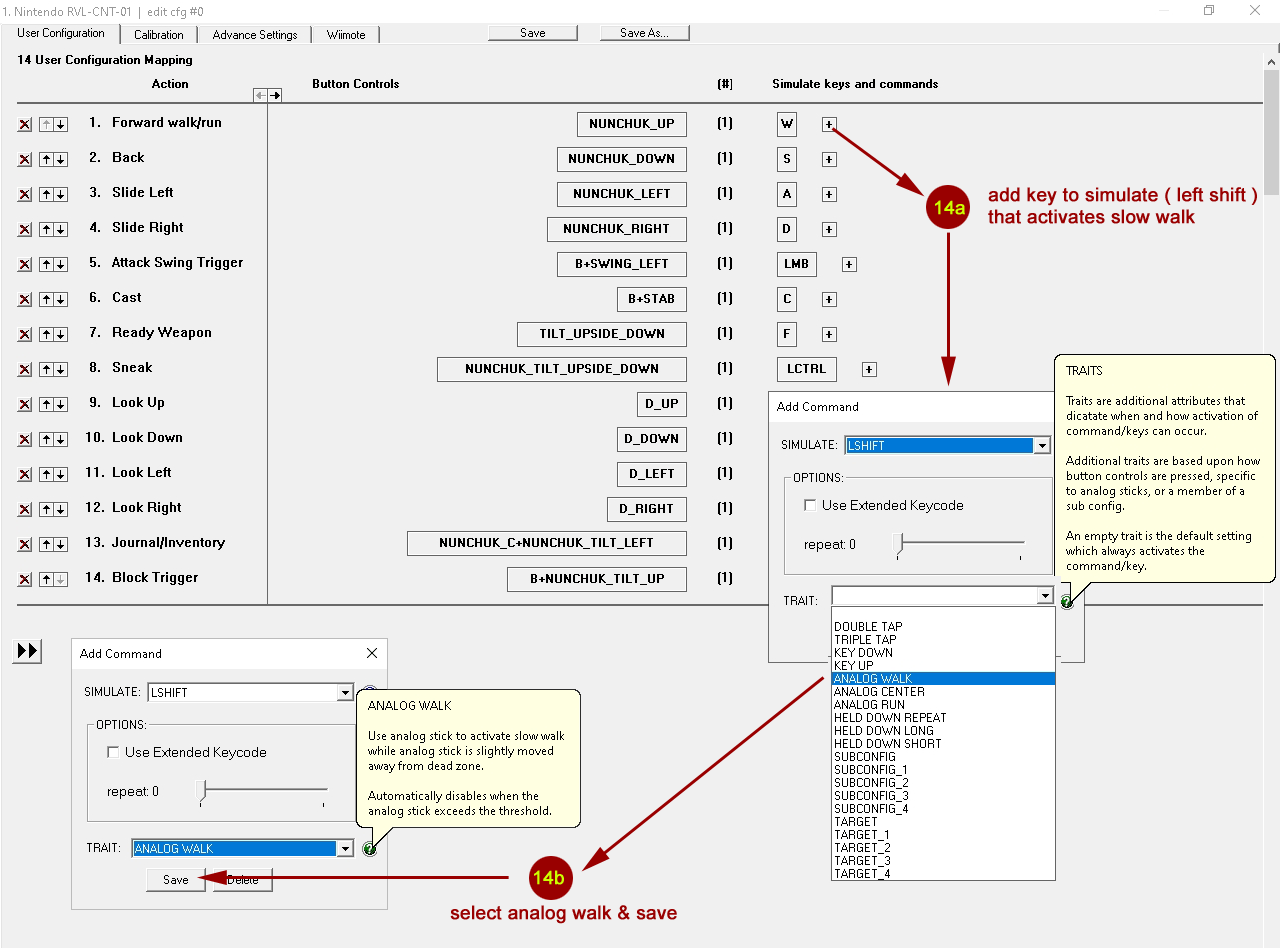Click the repeat slider in lower-left dialog

pyautogui.click(x=203, y=793)
